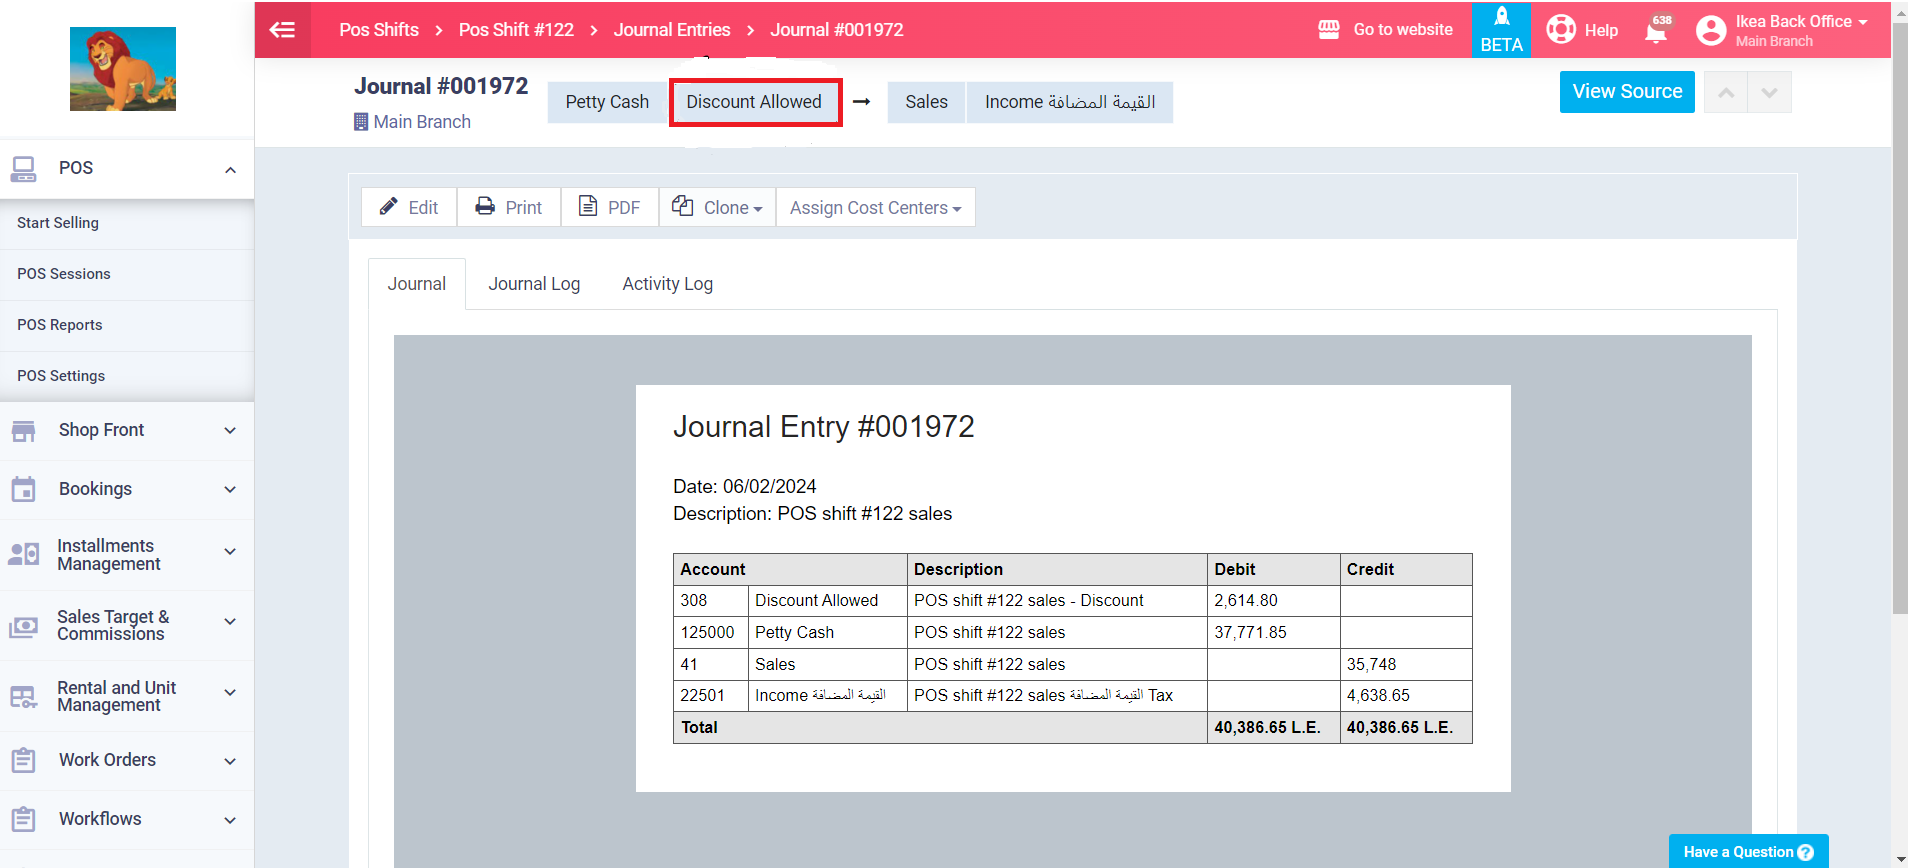
Task: Click the user avatar profile icon
Action: pyautogui.click(x=1711, y=31)
